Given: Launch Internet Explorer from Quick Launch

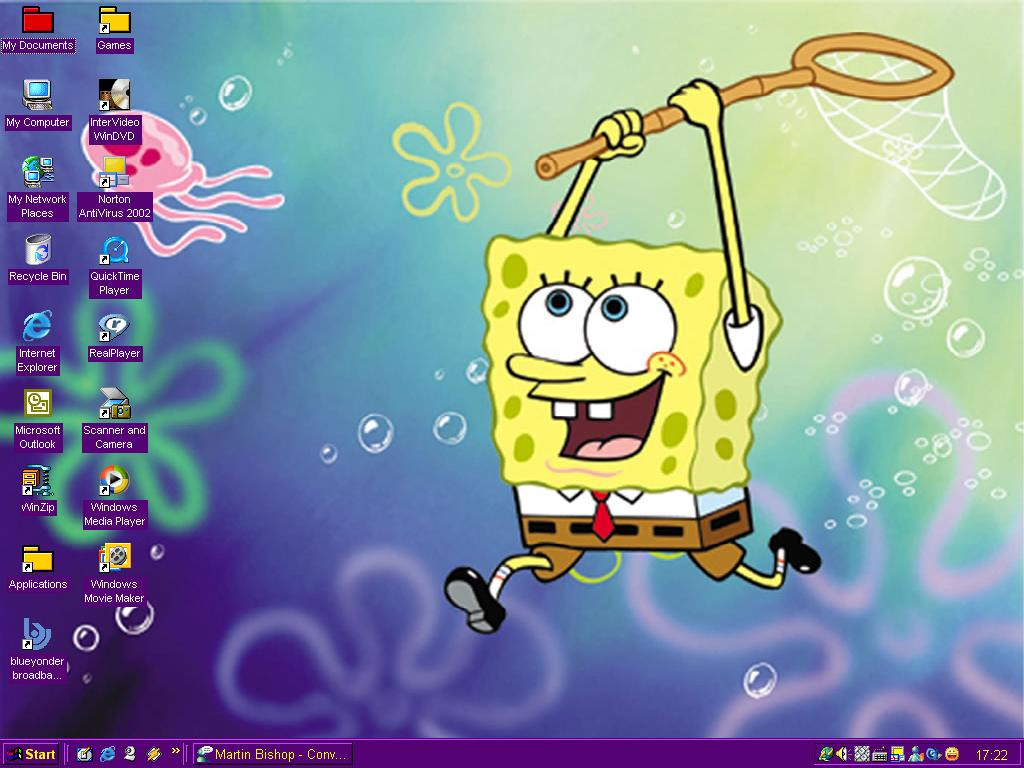Looking at the screenshot, I should point(107,754).
